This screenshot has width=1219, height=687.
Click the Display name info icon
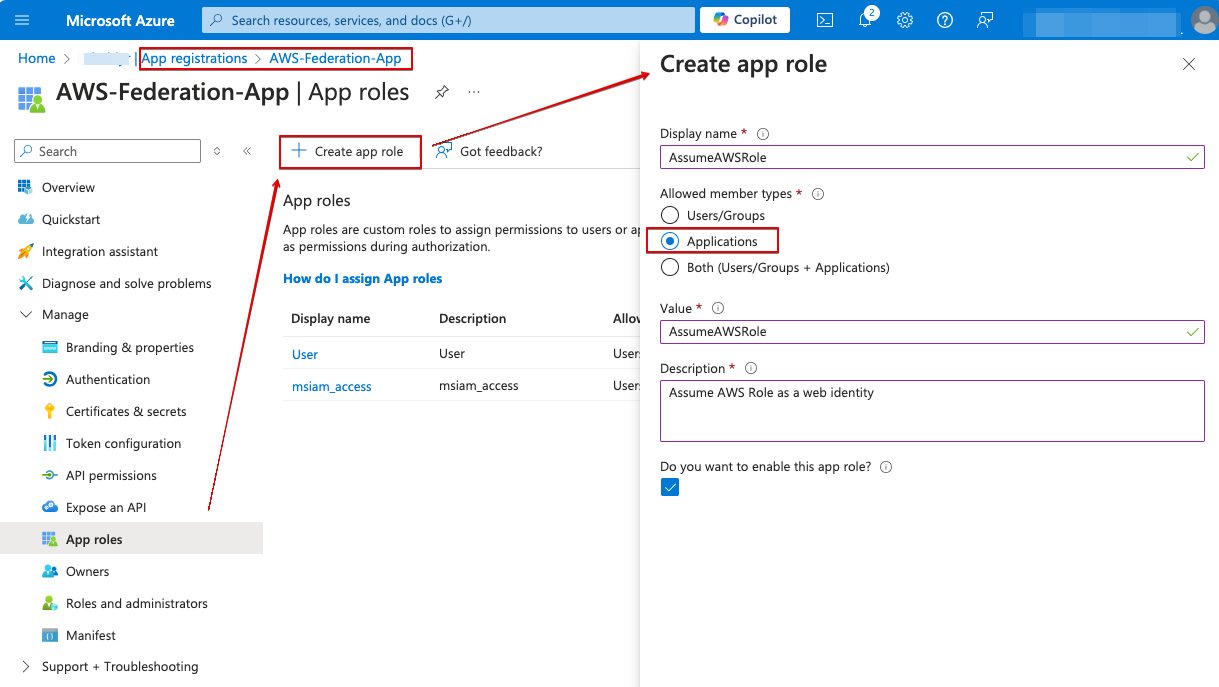tap(763, 134)
